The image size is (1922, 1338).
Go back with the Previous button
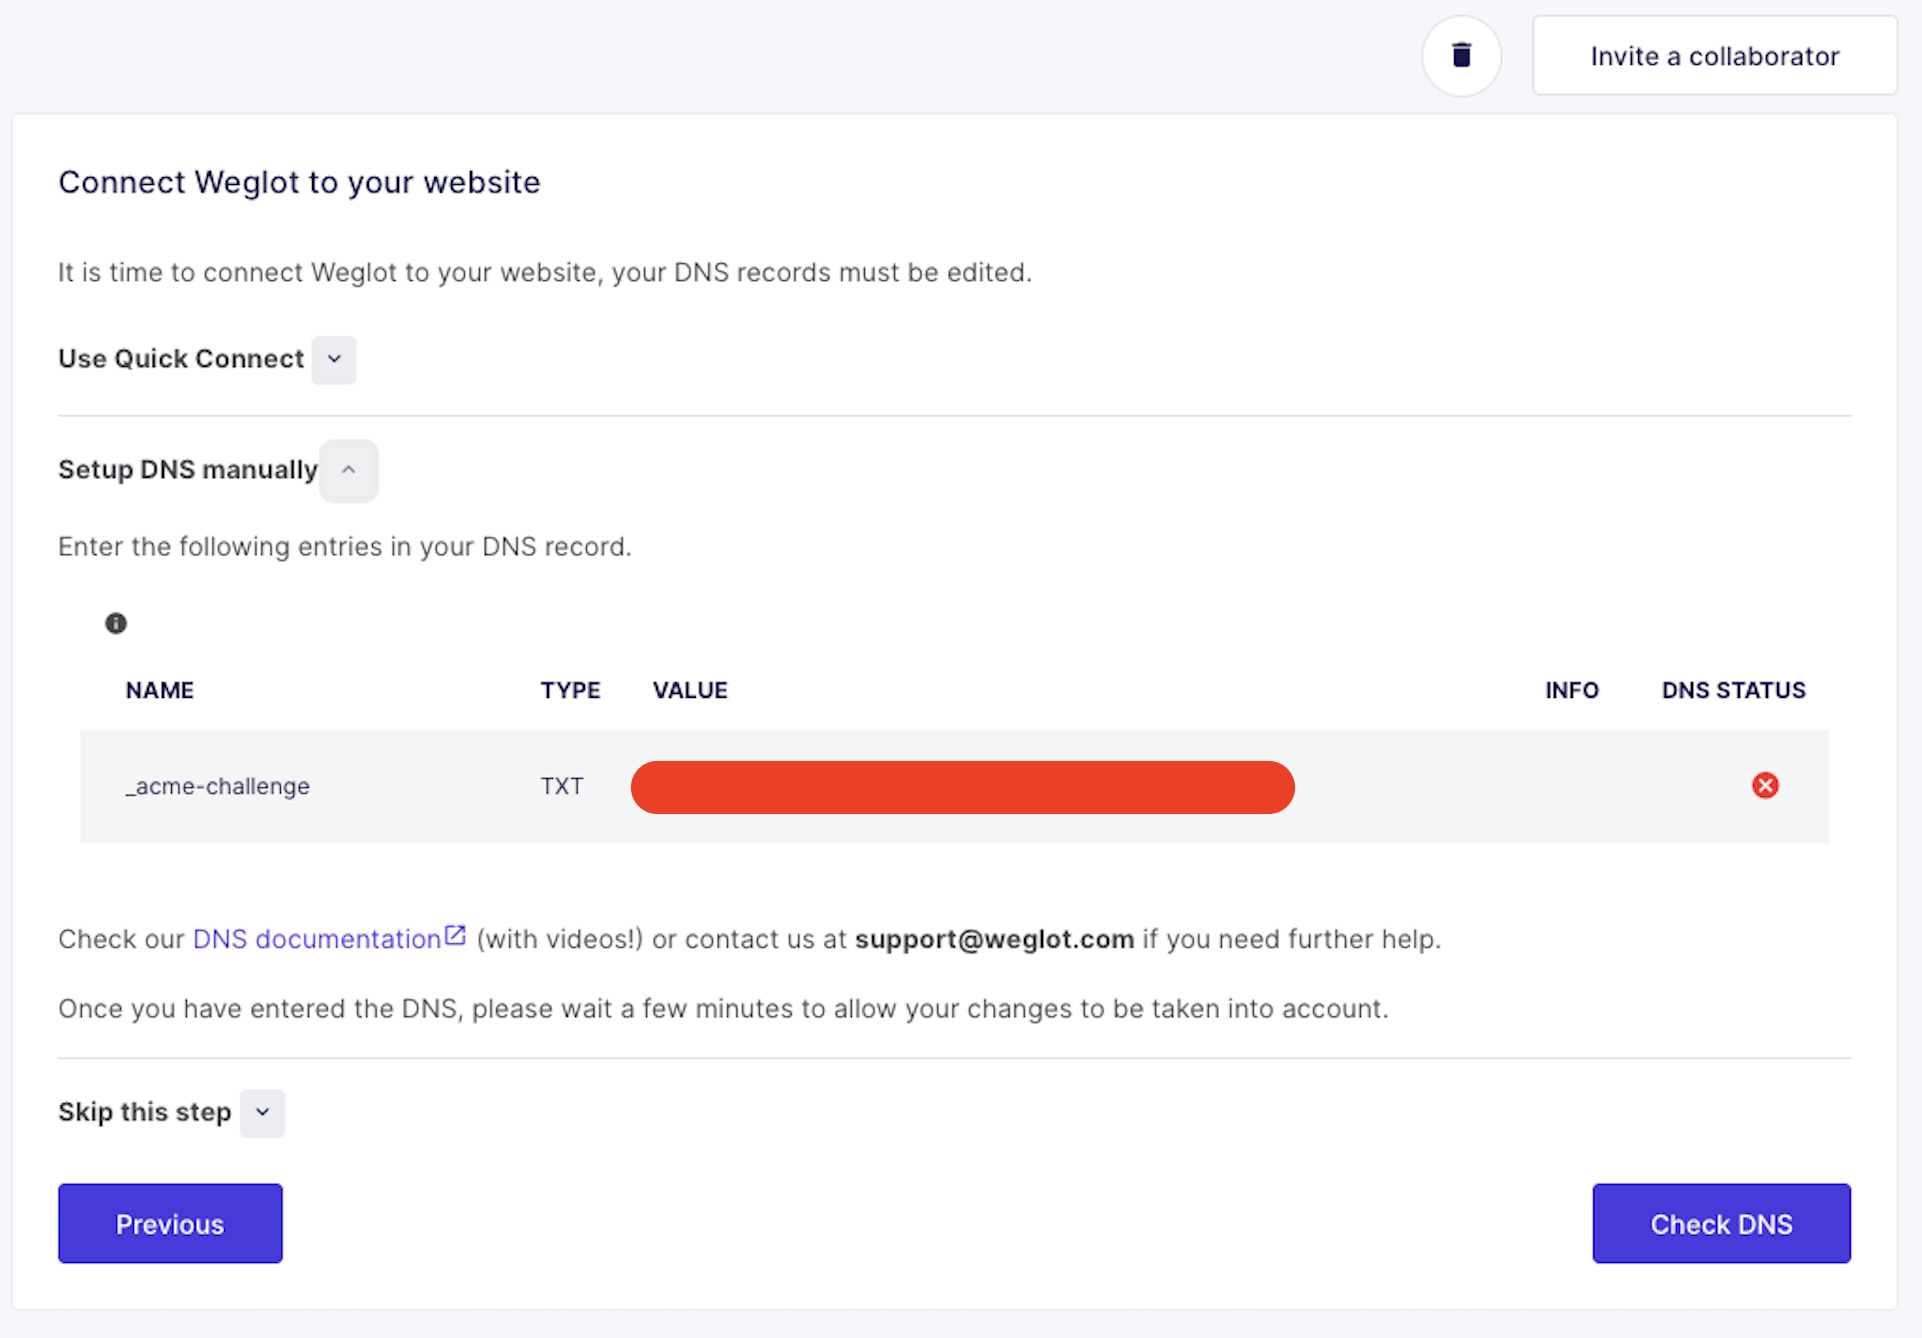pos(170,1223)
